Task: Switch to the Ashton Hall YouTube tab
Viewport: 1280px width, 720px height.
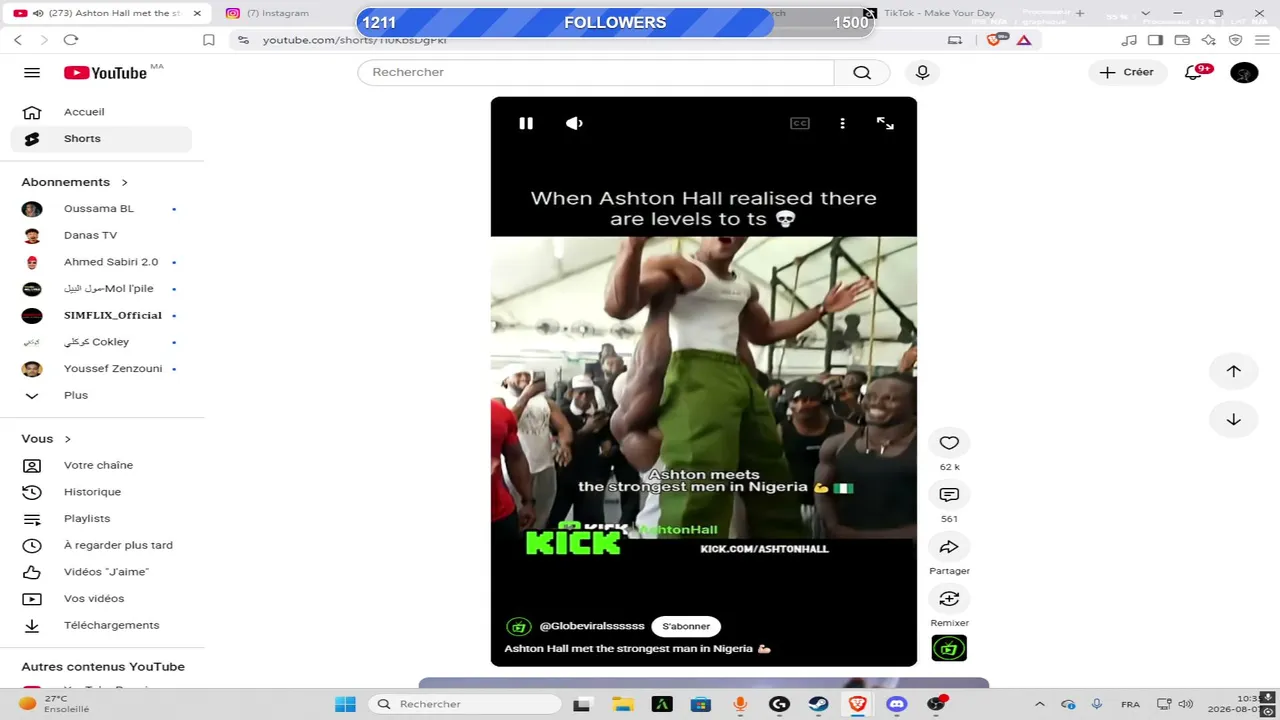Action: click(x=107, y=13)
